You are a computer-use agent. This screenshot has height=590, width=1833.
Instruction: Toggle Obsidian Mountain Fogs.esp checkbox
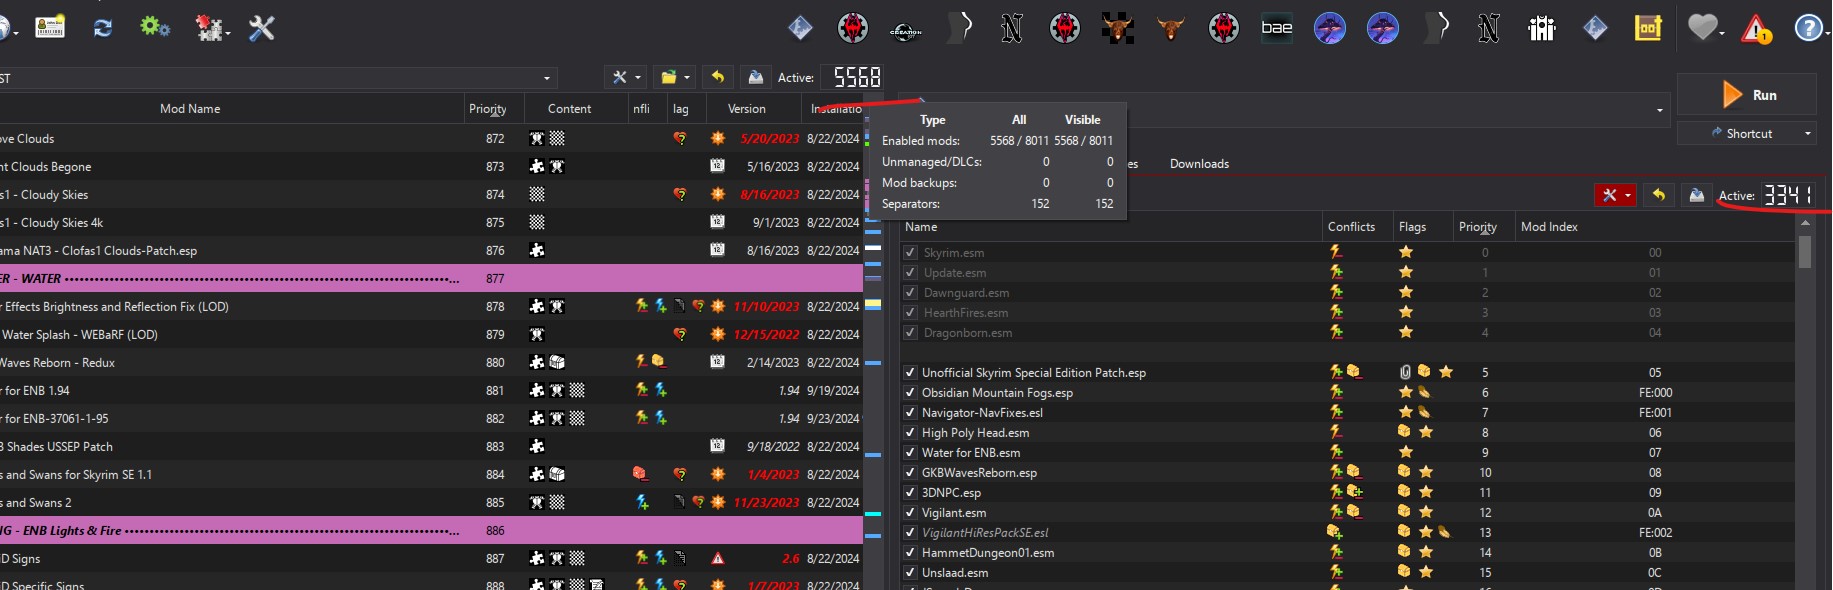click(910, 392)
